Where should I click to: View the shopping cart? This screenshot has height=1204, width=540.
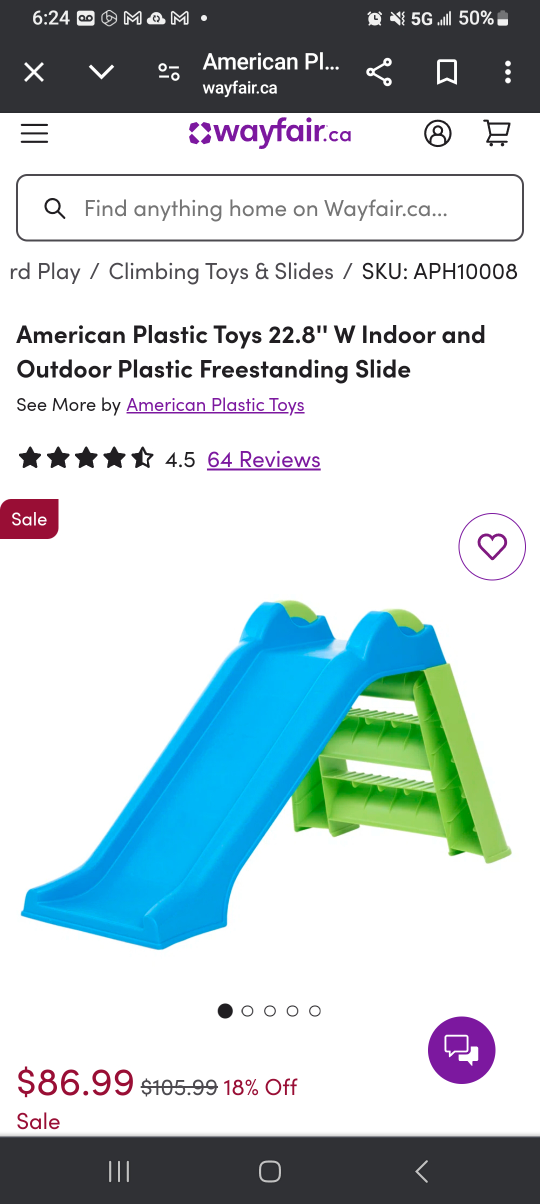[497, 133]
